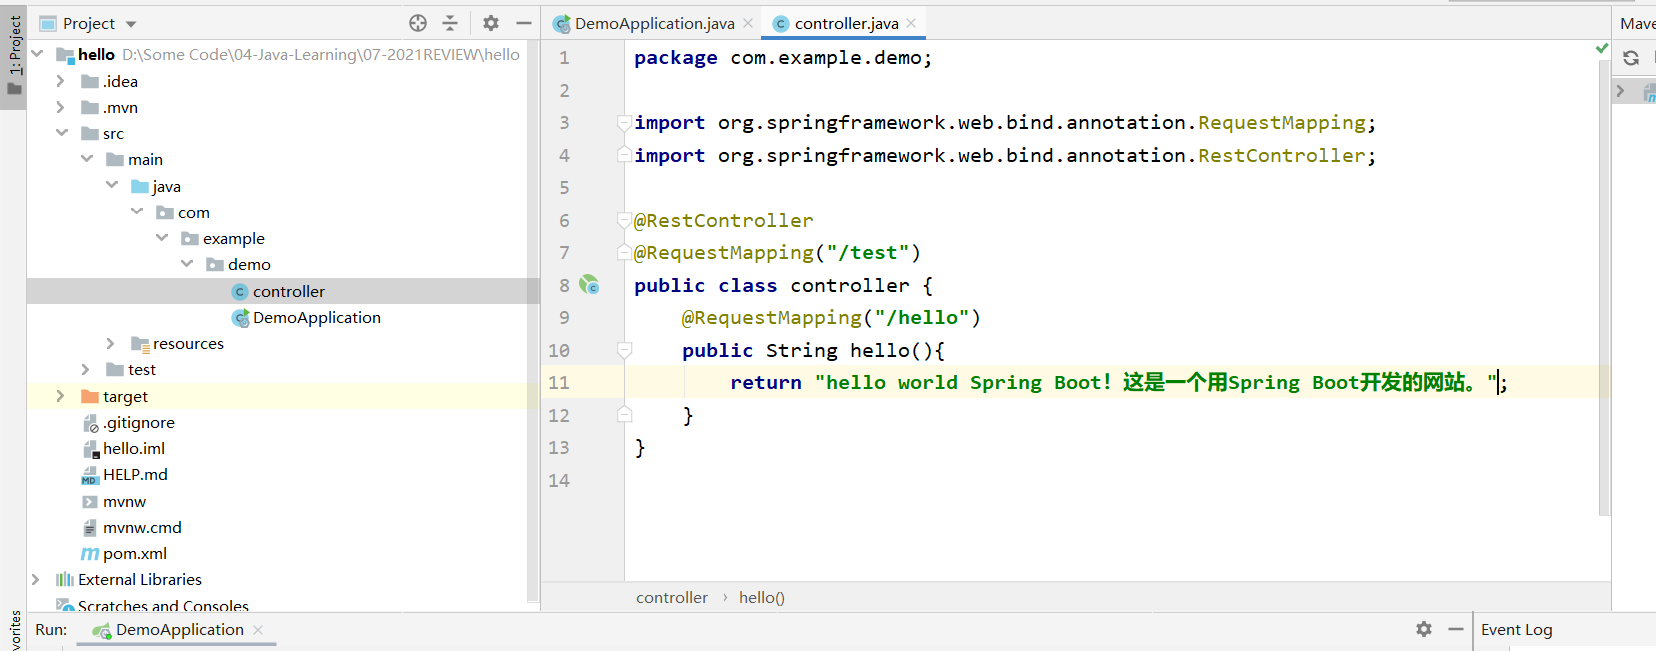1656x651 pixels.
Task: Click controller in breadcrumb bar
Action: [672, 597]
